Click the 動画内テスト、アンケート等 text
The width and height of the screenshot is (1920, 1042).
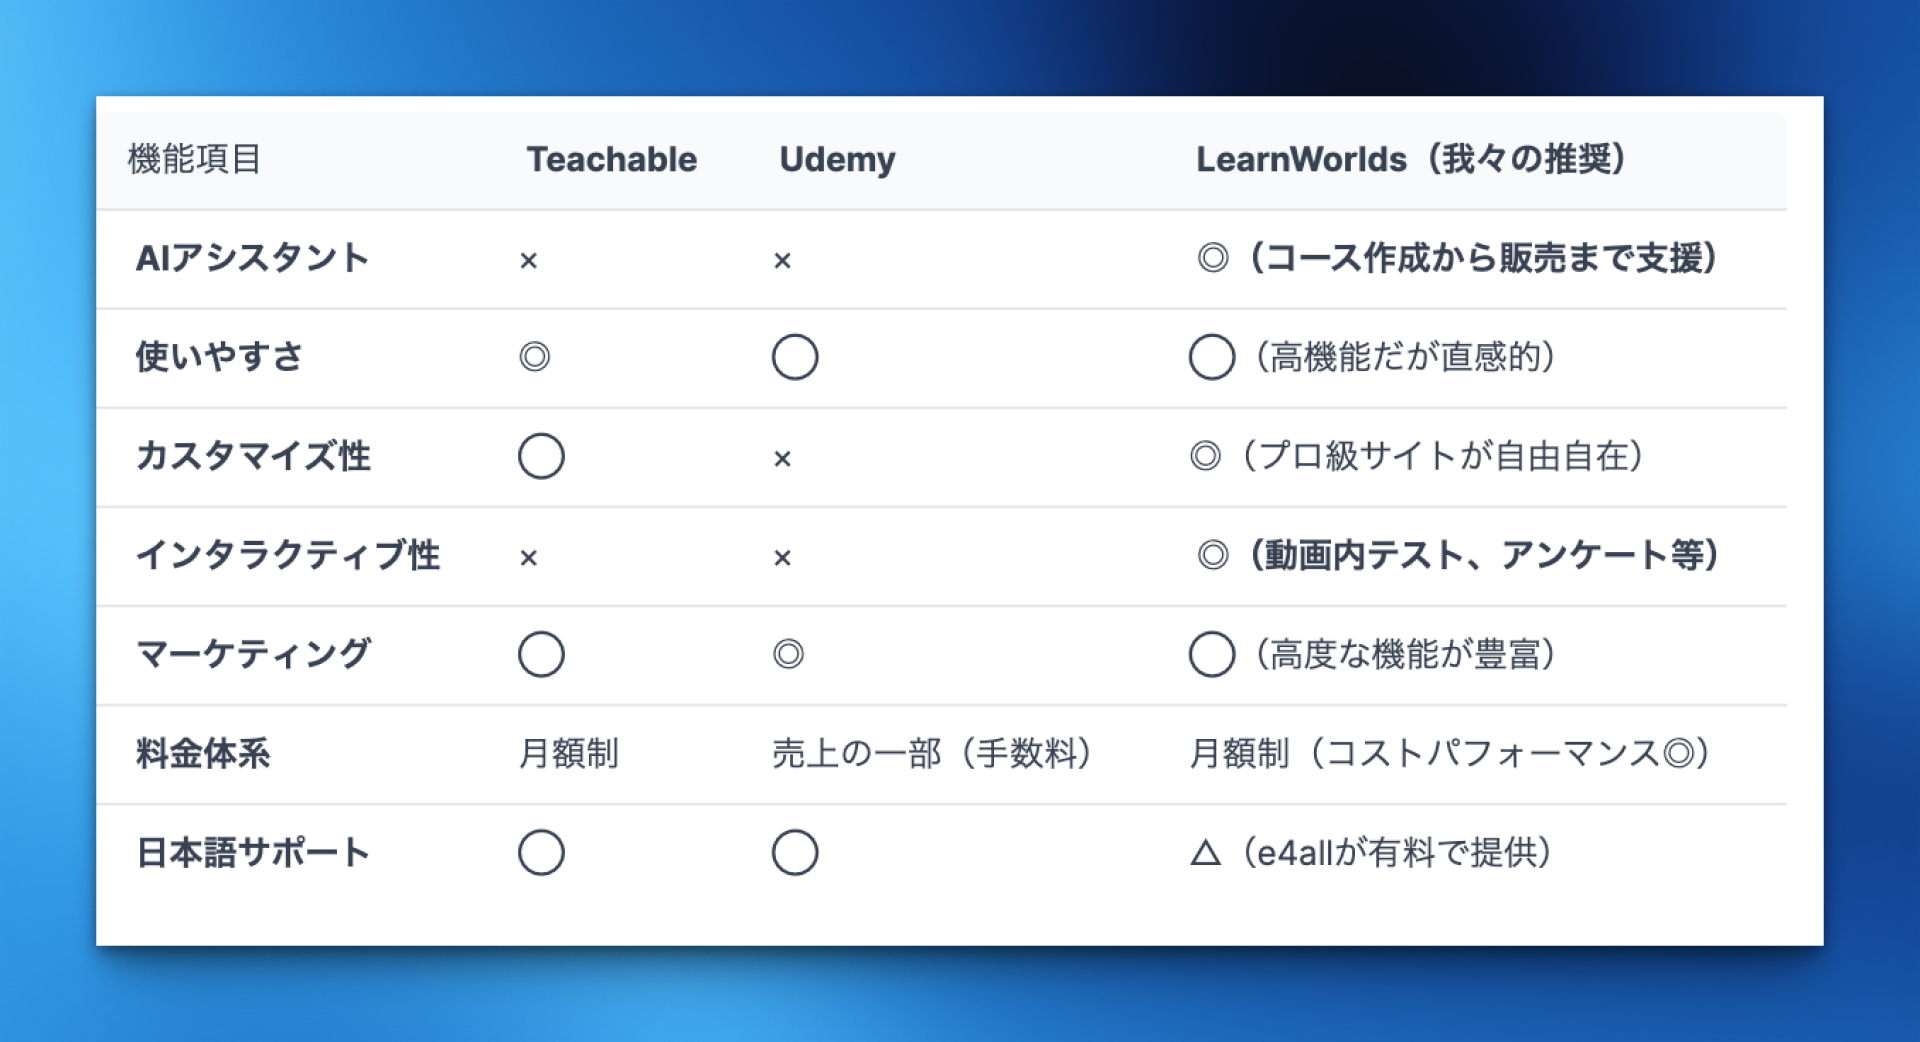pyautogui.click(x=1481, y=555)
